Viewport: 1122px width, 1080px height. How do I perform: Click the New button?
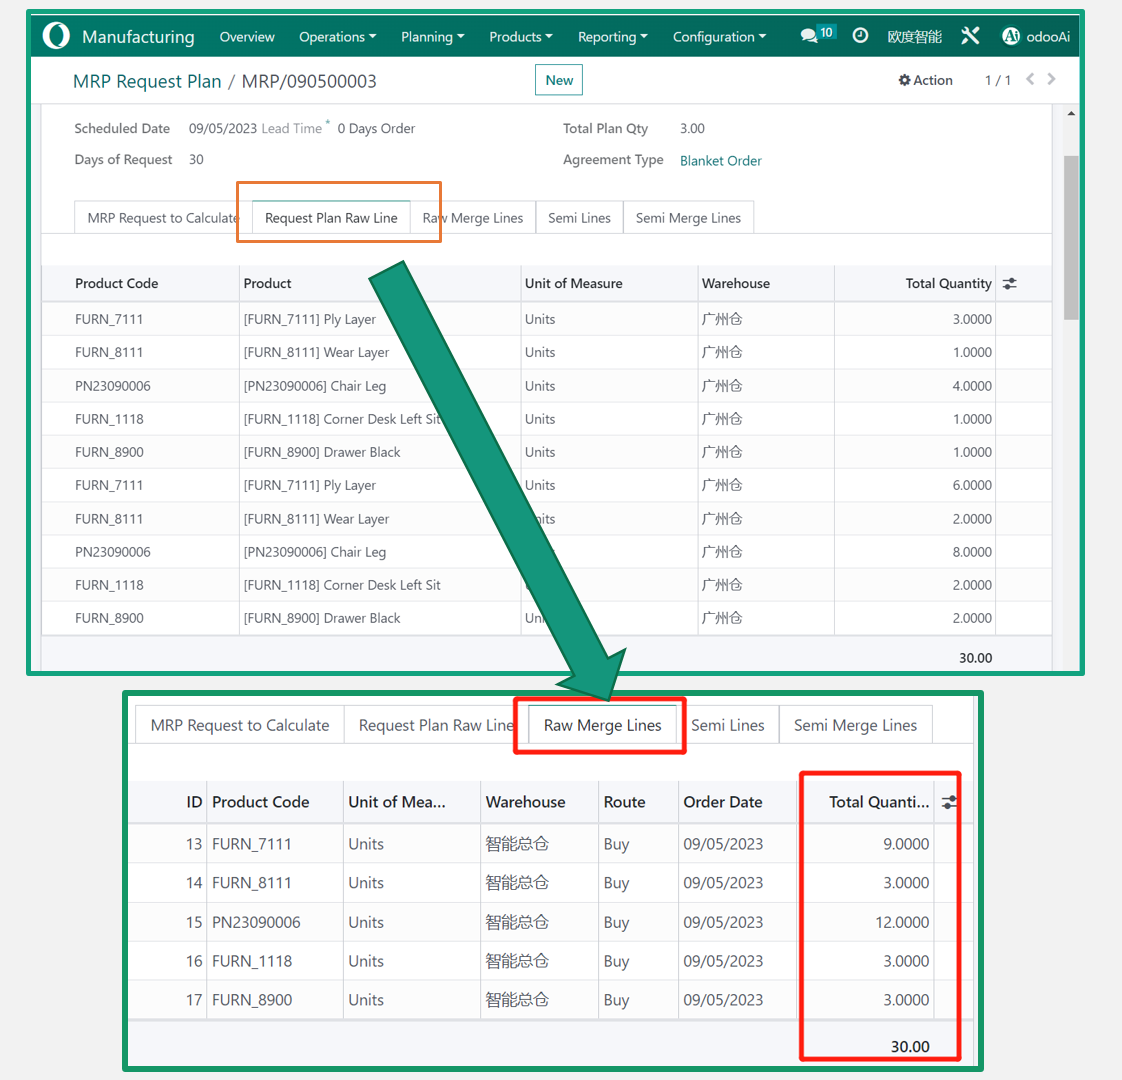point(559,80)
